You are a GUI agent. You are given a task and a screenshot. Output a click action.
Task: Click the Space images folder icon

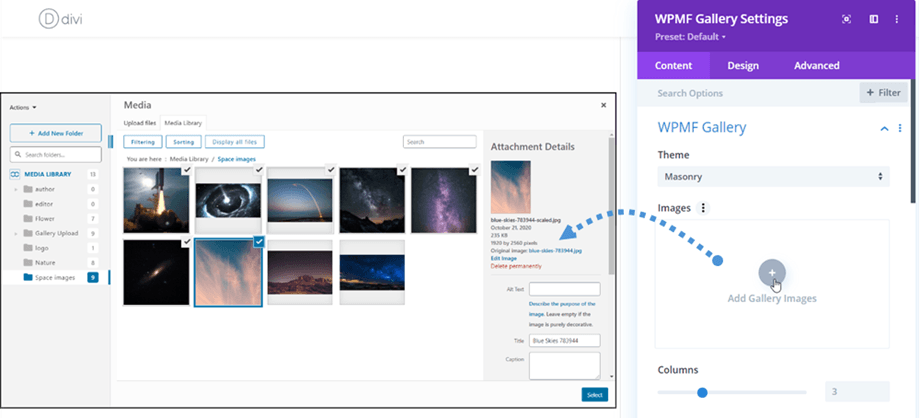(x=28, y=277)
